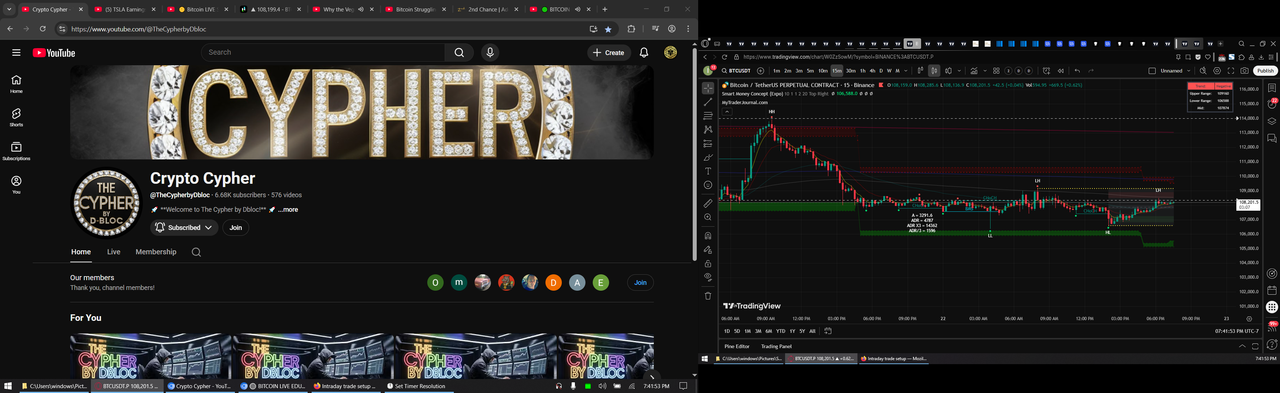Open the Pine Editor tab

(736, 346)
